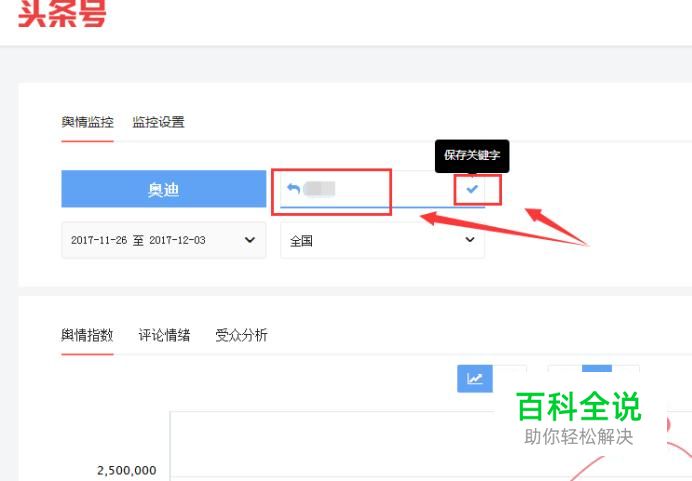
Task: Switch to the 舆情监控 tab
Action: 87,122
